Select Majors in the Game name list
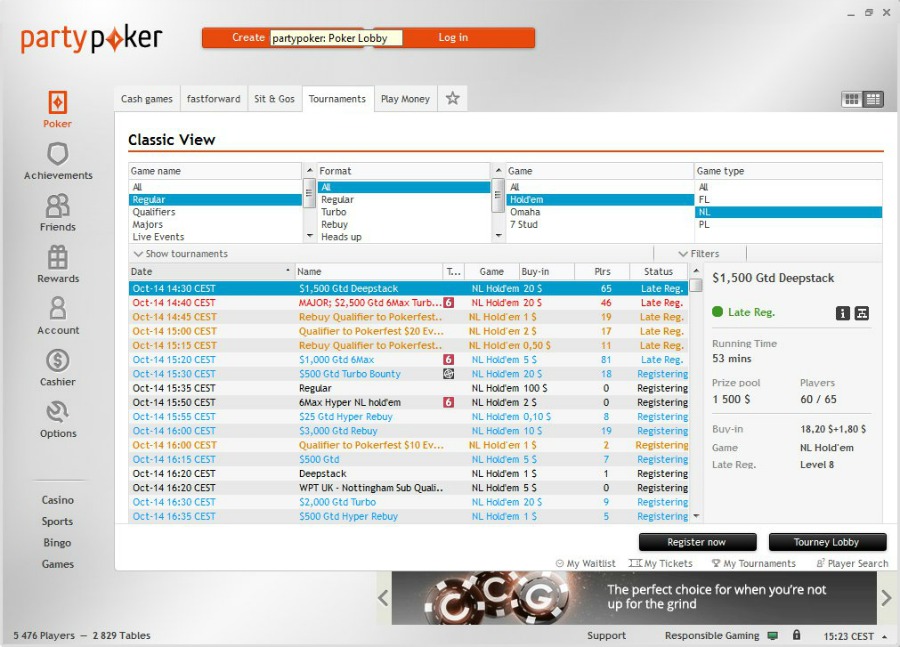900x647 pixels. pos(215,224)
